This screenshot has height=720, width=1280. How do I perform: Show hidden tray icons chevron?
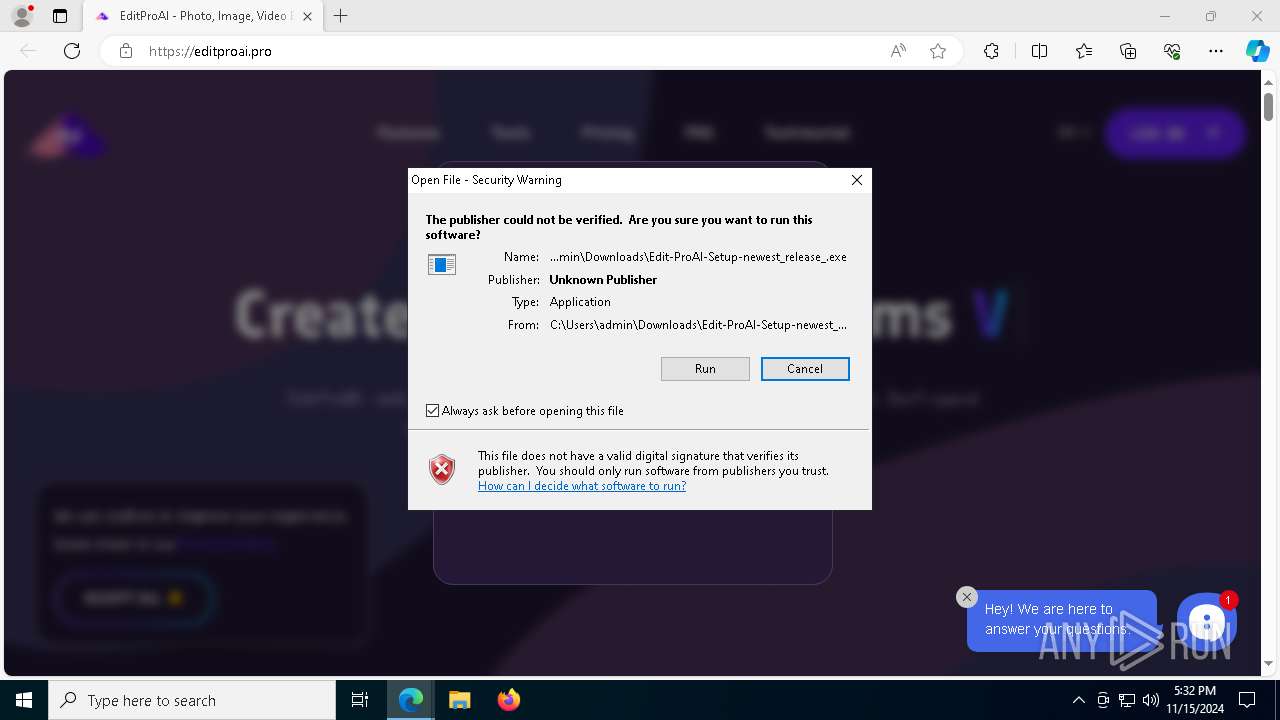point(1078,700)
